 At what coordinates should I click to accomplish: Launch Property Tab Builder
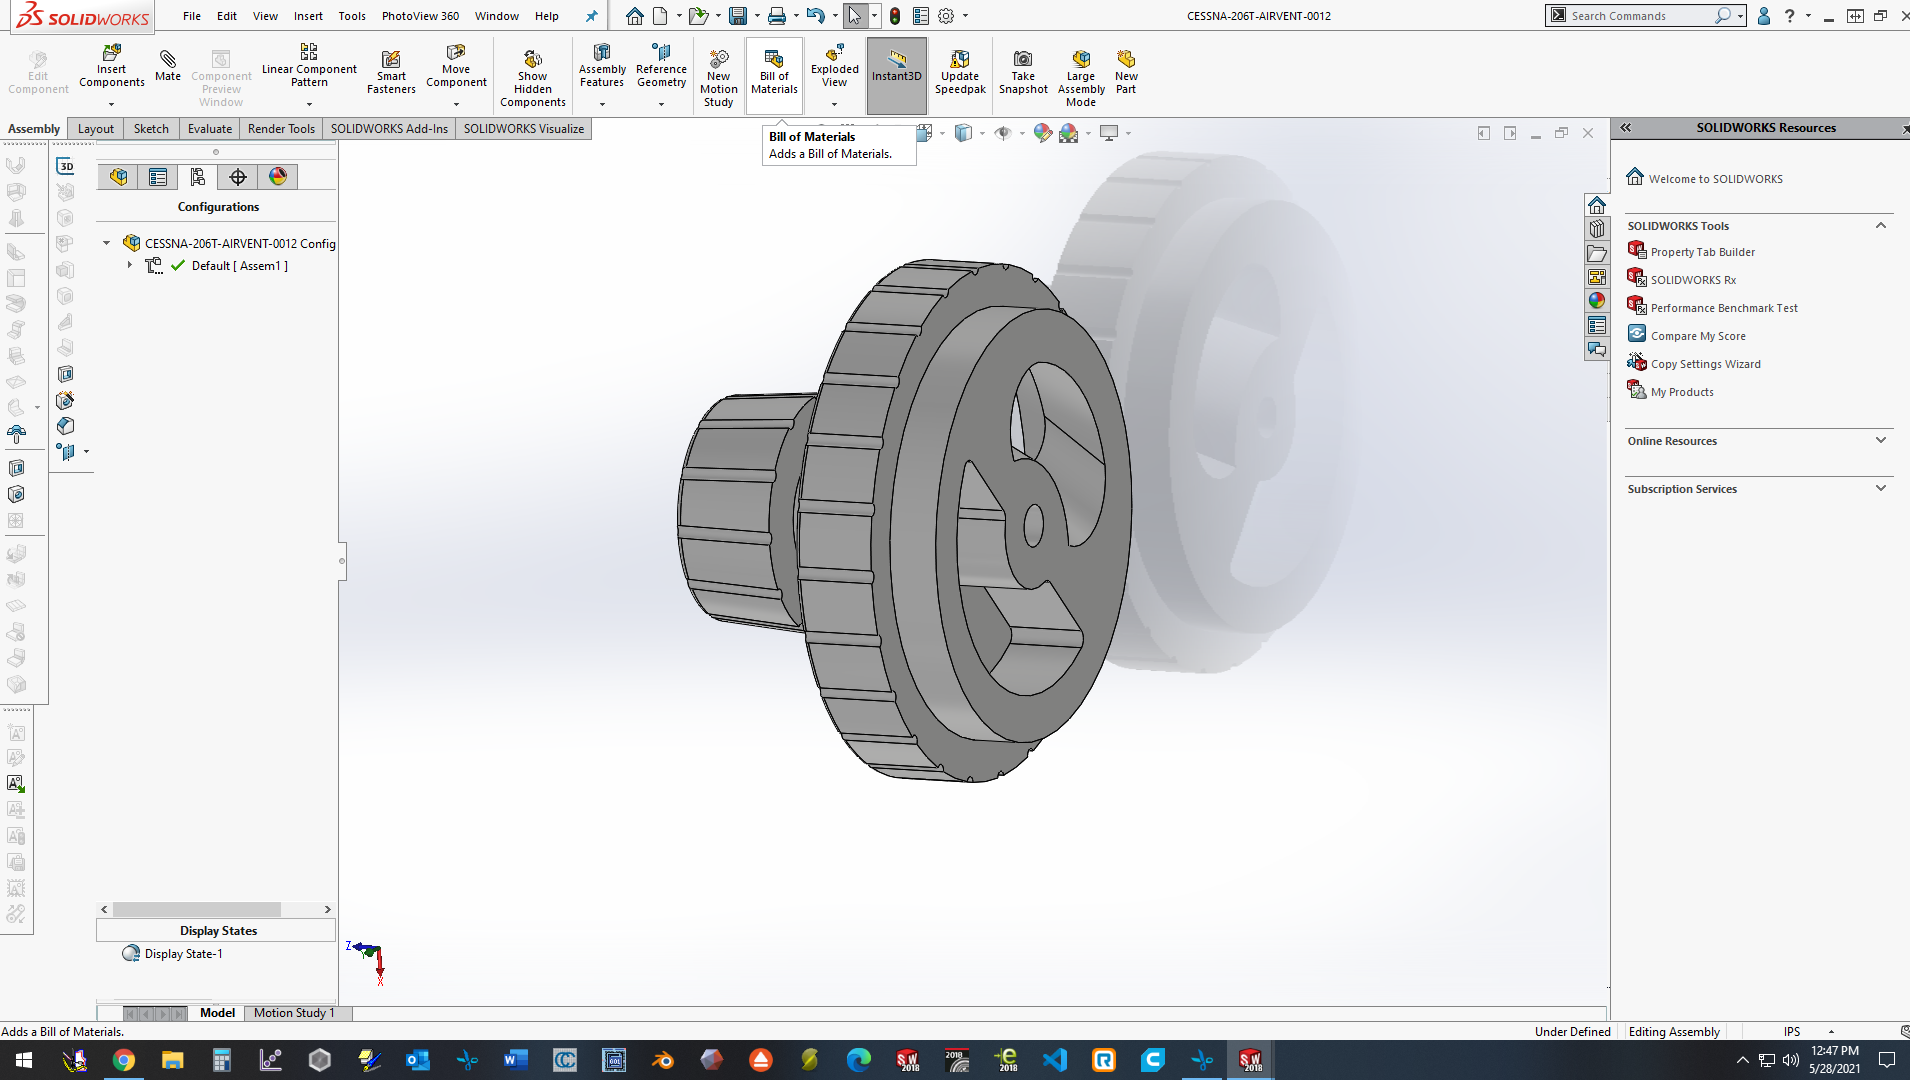[1702, 252]
